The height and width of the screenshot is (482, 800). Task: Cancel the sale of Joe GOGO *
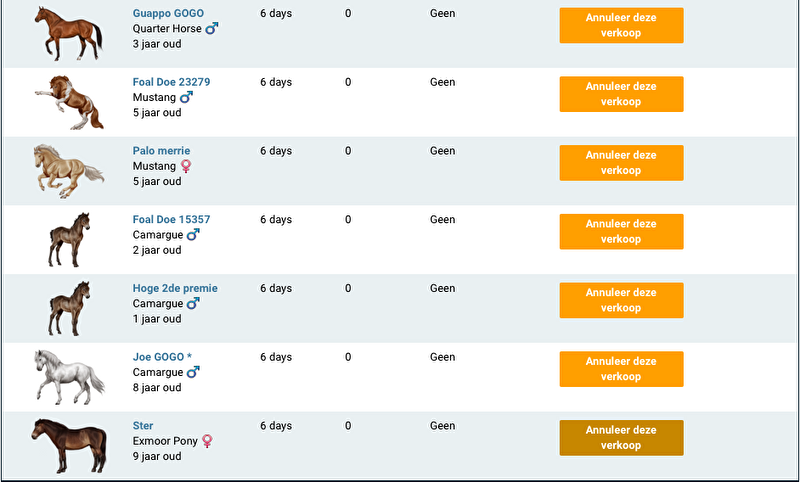point(621,369)
